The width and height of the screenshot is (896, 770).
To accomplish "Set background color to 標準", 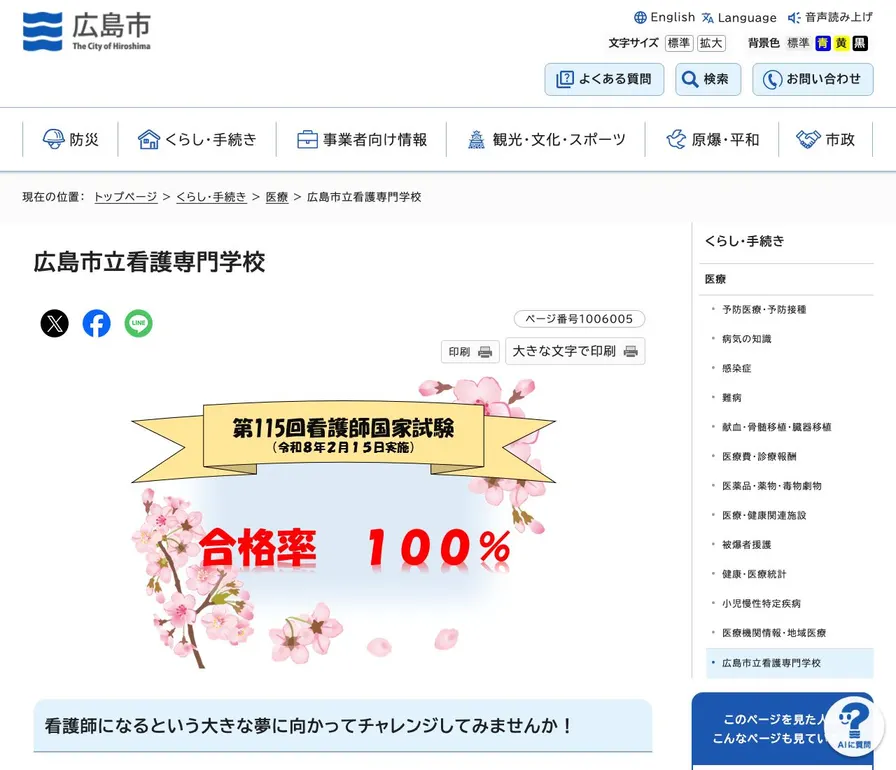I will (x=798, y=43).
